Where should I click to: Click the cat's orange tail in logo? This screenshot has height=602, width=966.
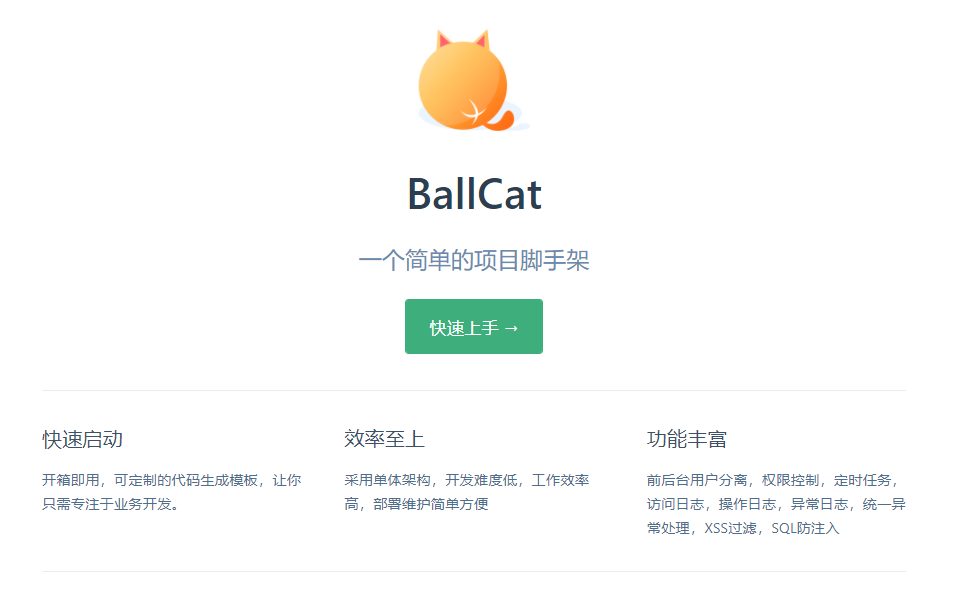coord(500,121)
